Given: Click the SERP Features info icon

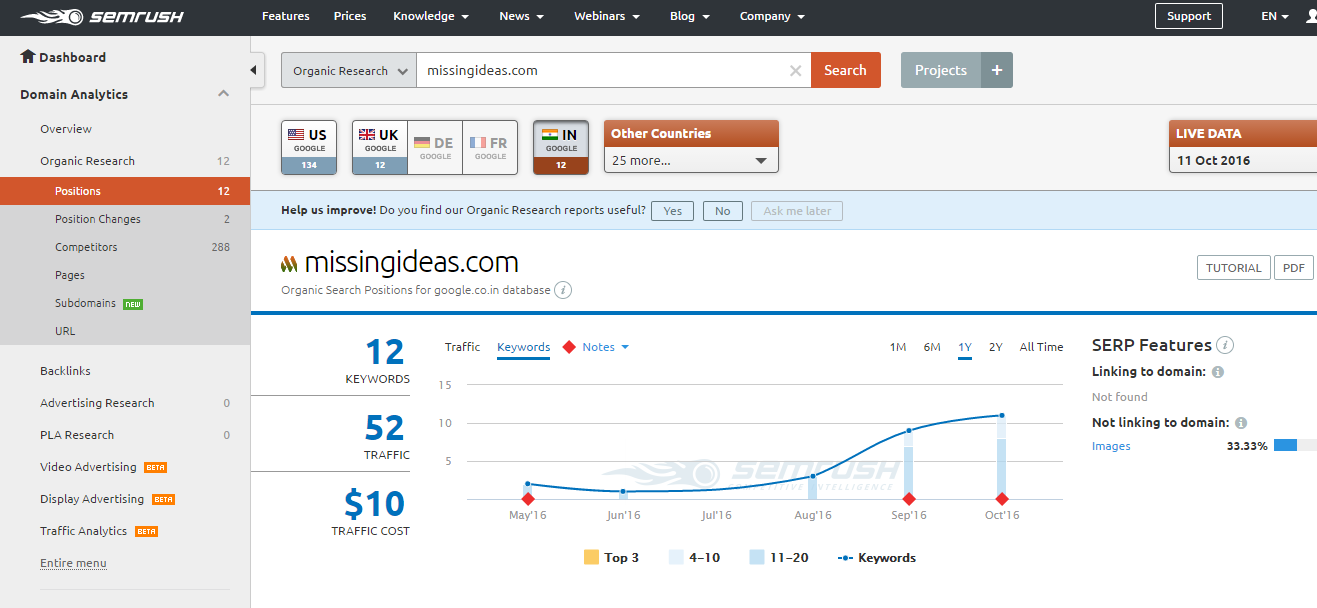Looking at the screenshot, I should pyautogui.click(x=1225, y=345).
